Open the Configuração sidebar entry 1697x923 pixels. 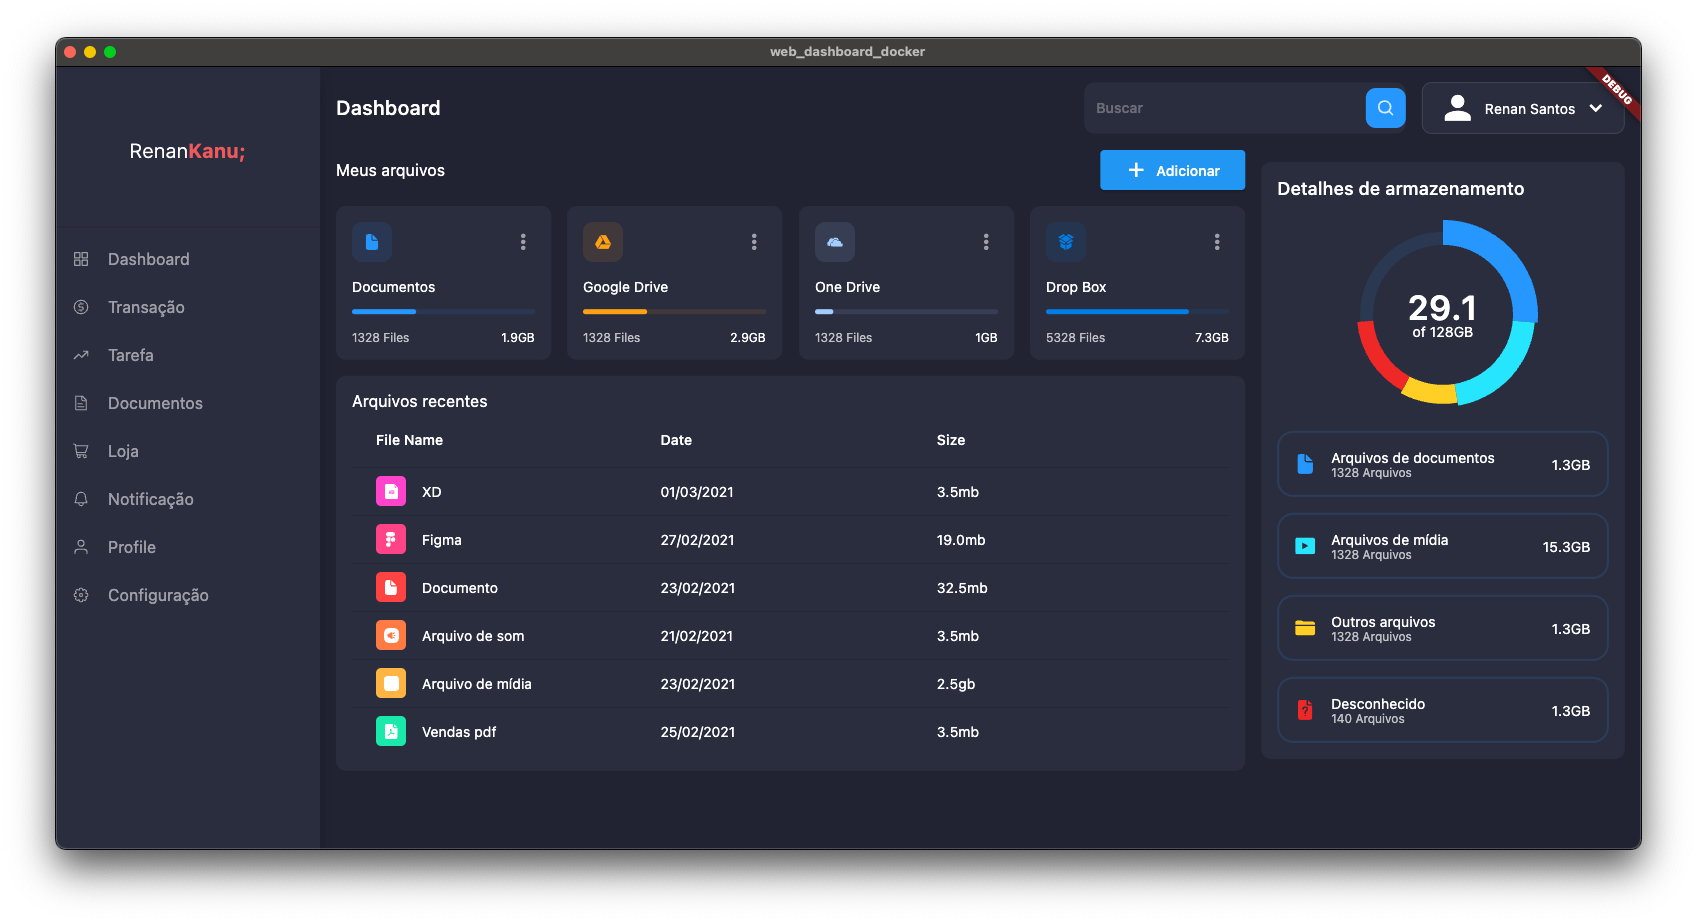click(x=157, y=594)
